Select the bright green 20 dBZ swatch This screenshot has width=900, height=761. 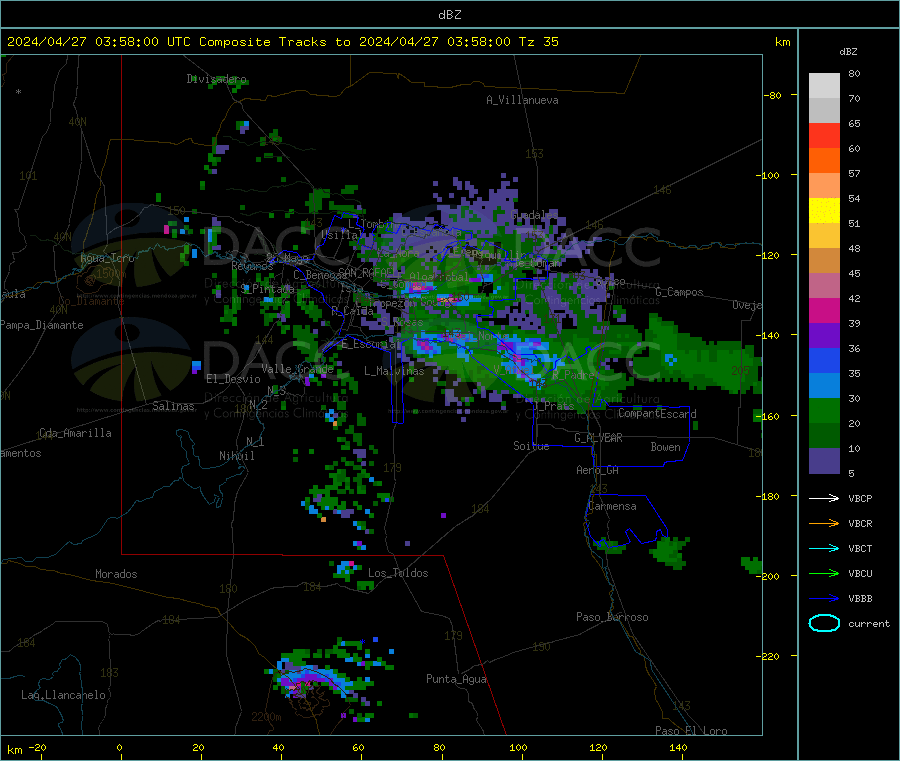824,410
